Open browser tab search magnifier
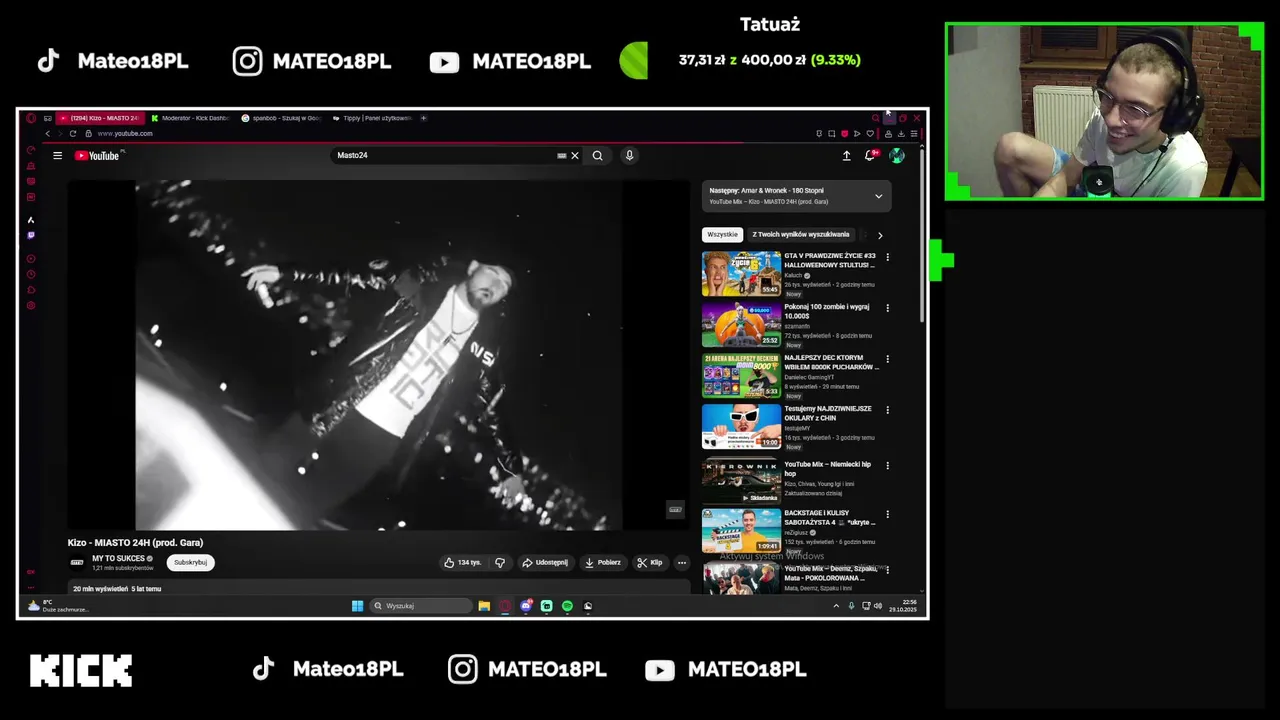The image size is (1280, 720). coord(875,118)
